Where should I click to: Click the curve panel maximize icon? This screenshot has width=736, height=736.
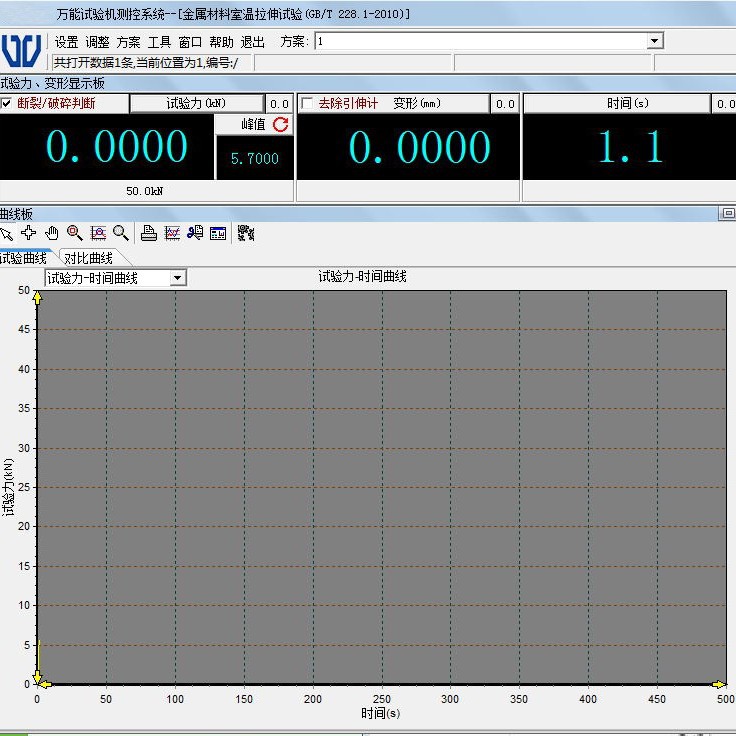[728, 214]
